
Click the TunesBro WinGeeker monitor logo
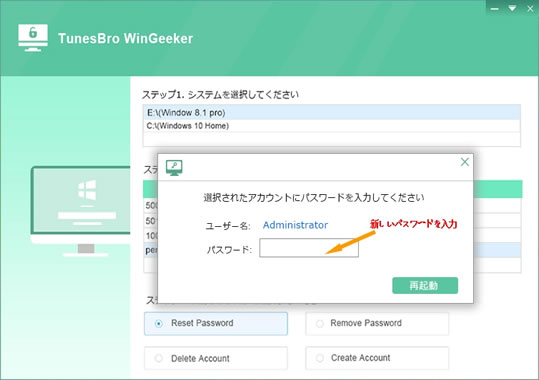point(33,37)
